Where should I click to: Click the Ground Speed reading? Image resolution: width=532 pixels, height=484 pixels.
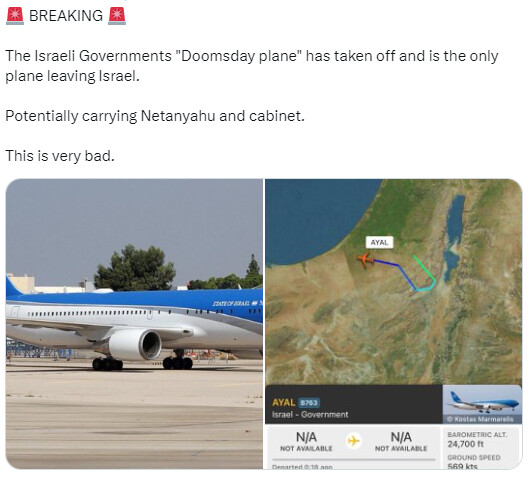[x=474, y=462]
